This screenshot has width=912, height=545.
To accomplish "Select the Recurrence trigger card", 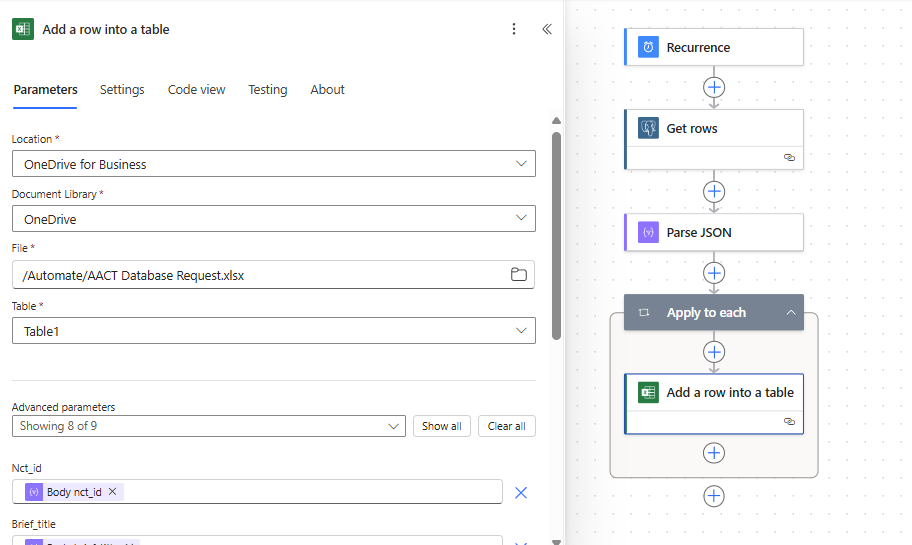I will click(x=714, y=47).
